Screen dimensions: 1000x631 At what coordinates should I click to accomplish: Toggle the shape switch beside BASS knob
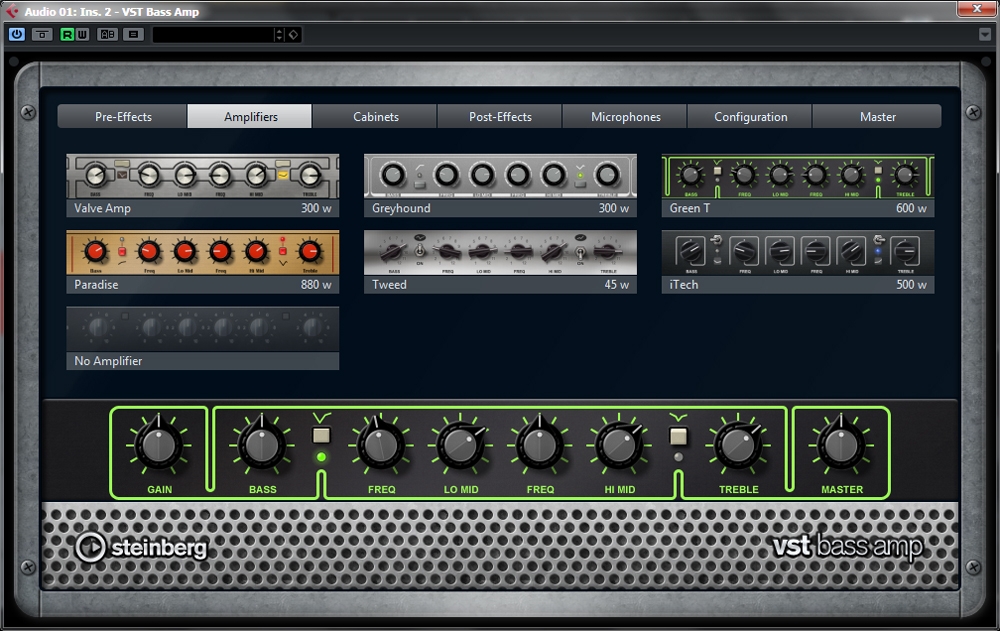coord(321,436)
